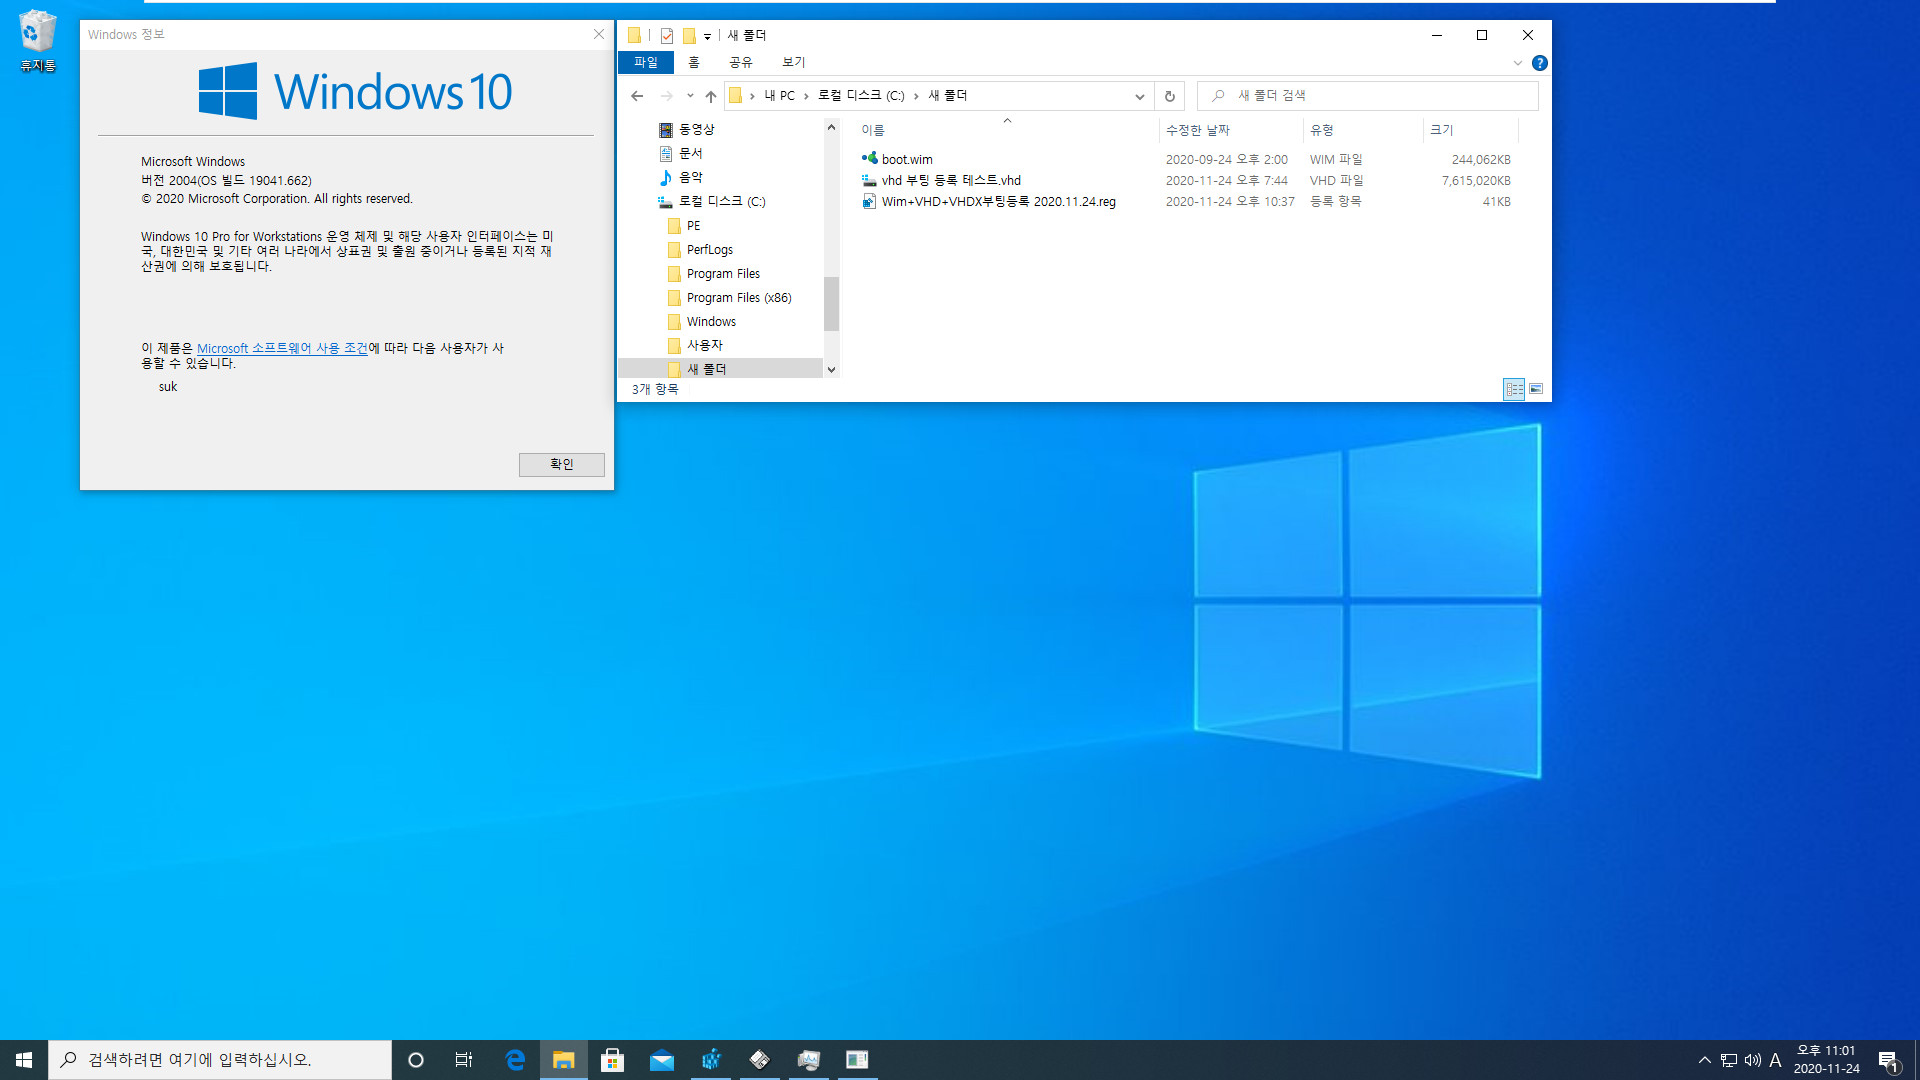
Task: Open the customize quick access toolbar dropdown
Action: pos(707,36)
